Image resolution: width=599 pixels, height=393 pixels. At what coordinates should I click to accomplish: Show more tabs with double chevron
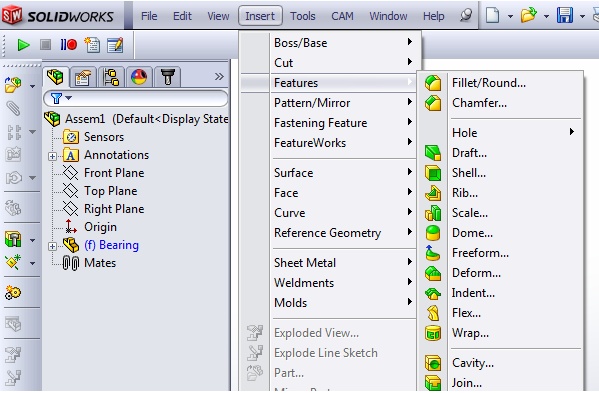(x=219, y=76)
